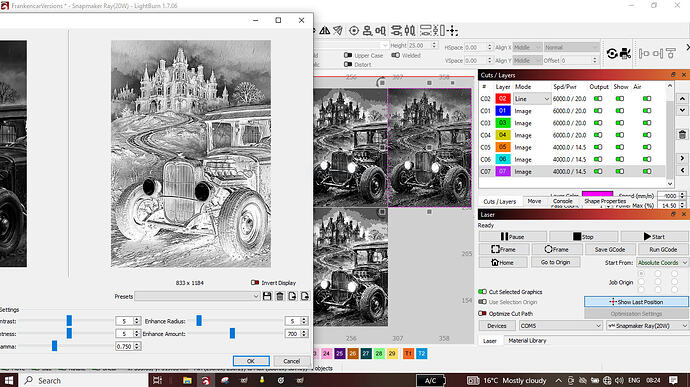Open the COM5 port dropdown
The width and height of the screenshot is (690, 387).
[x=560, y=326]
